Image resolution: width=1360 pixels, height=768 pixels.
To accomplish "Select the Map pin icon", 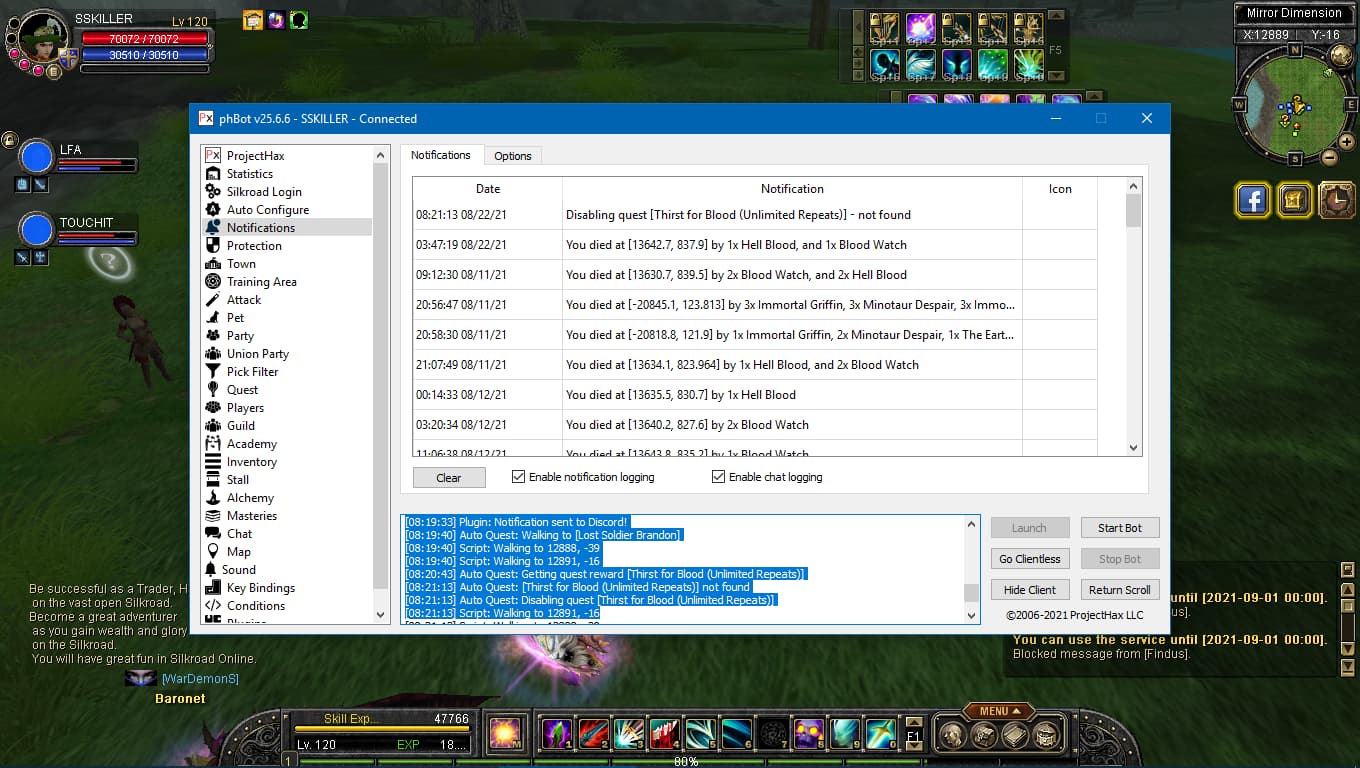I will click(212, 552).
